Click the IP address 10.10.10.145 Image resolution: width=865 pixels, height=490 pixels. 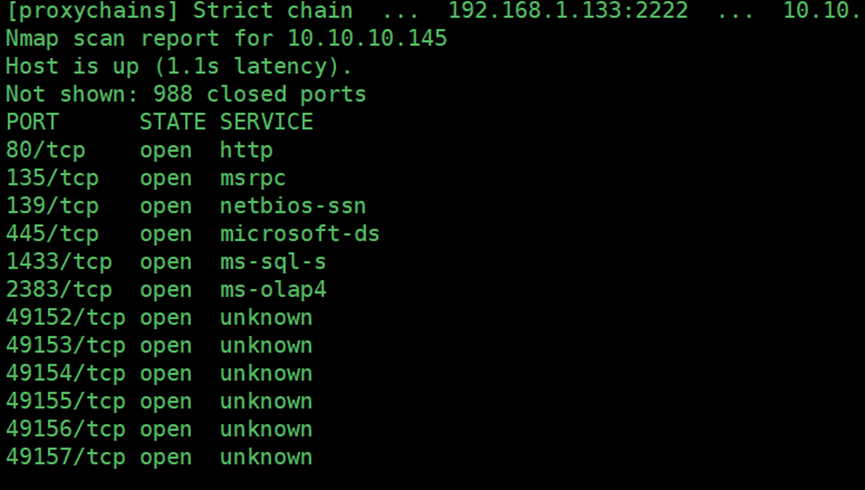[367, 38]
